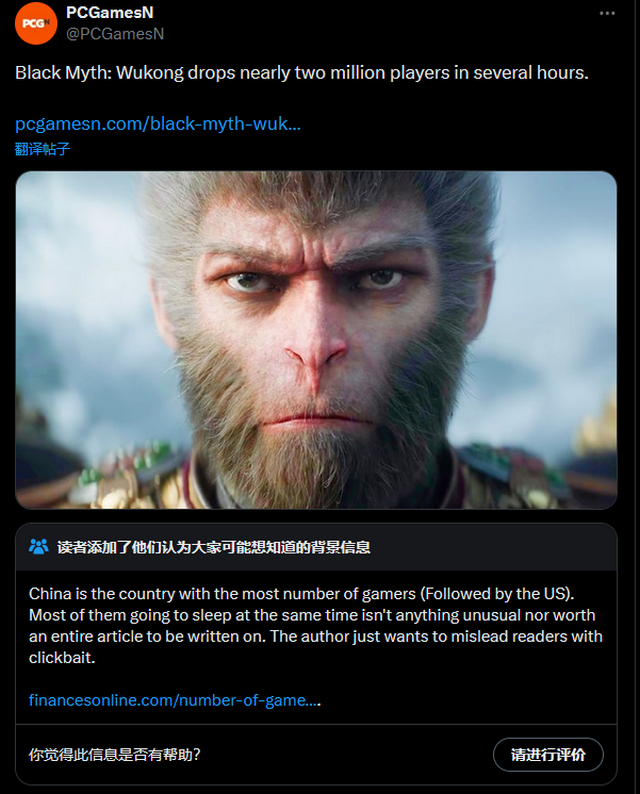This screenshot has width=640, height=794.
Task: Open the @PCGamesN handle link
Action: (115, 33)
